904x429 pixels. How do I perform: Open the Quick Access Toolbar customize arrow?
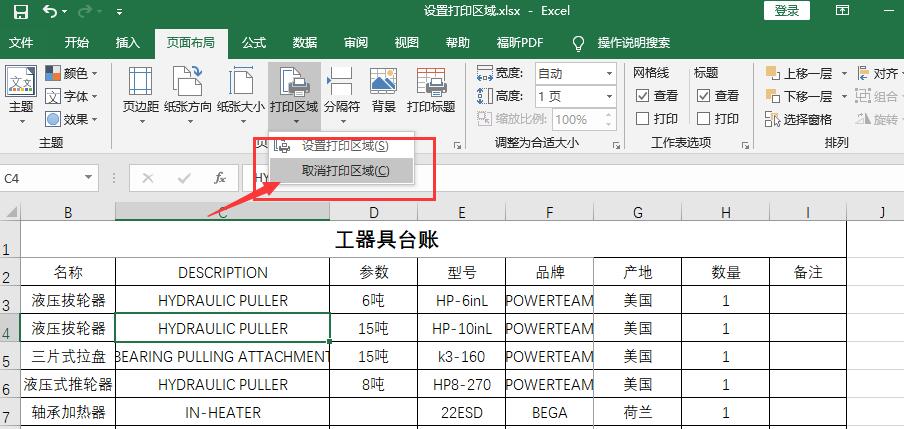click(x=119, y=12)
